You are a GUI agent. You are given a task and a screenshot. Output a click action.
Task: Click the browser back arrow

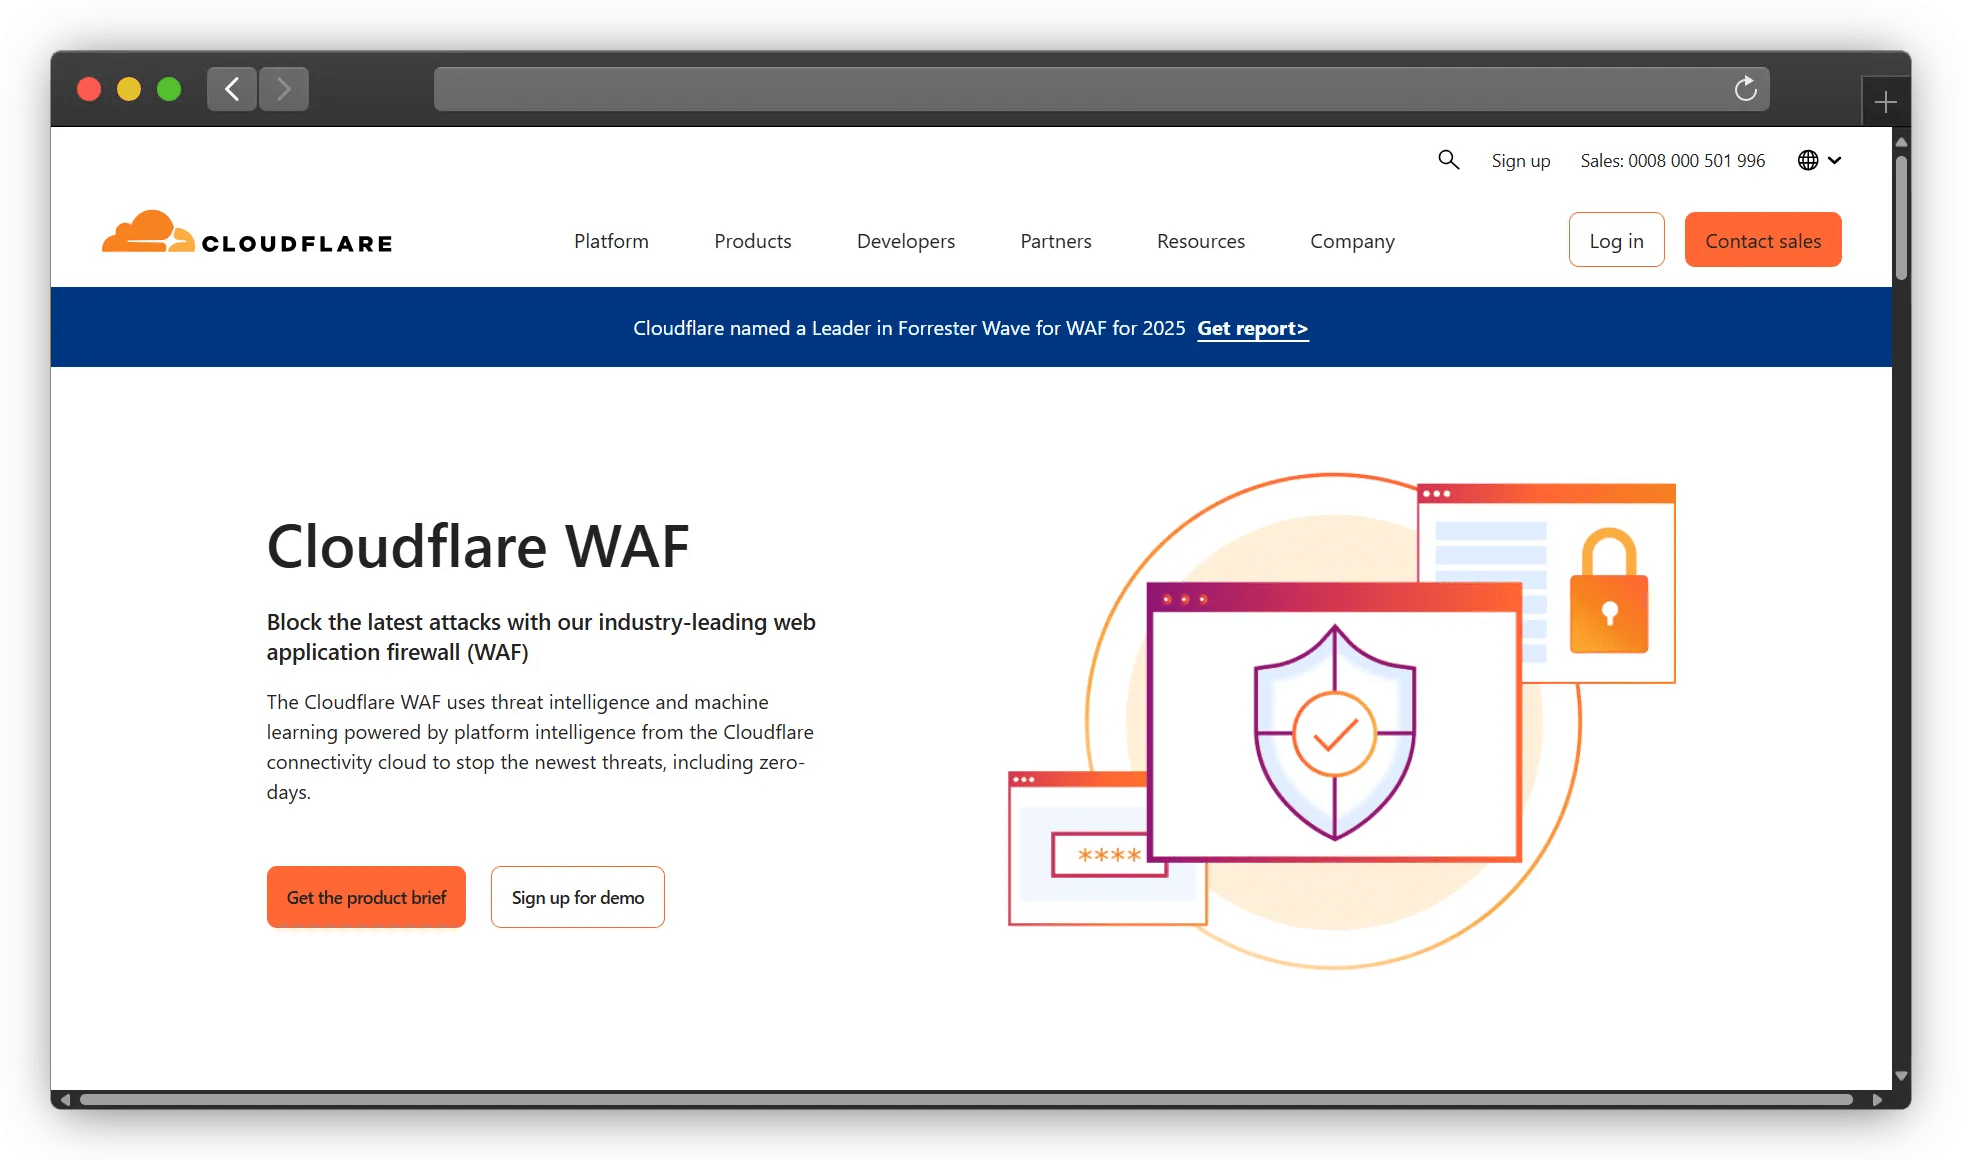coord(232,89)
